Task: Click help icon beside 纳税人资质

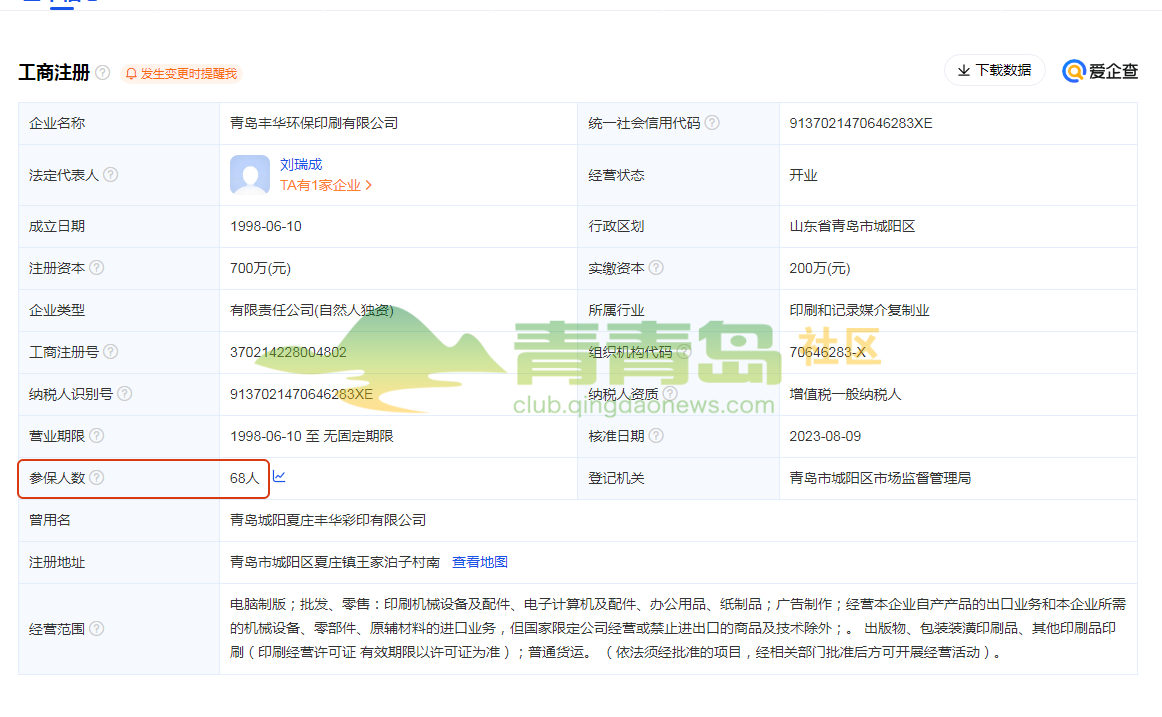Action: (670, 394)
